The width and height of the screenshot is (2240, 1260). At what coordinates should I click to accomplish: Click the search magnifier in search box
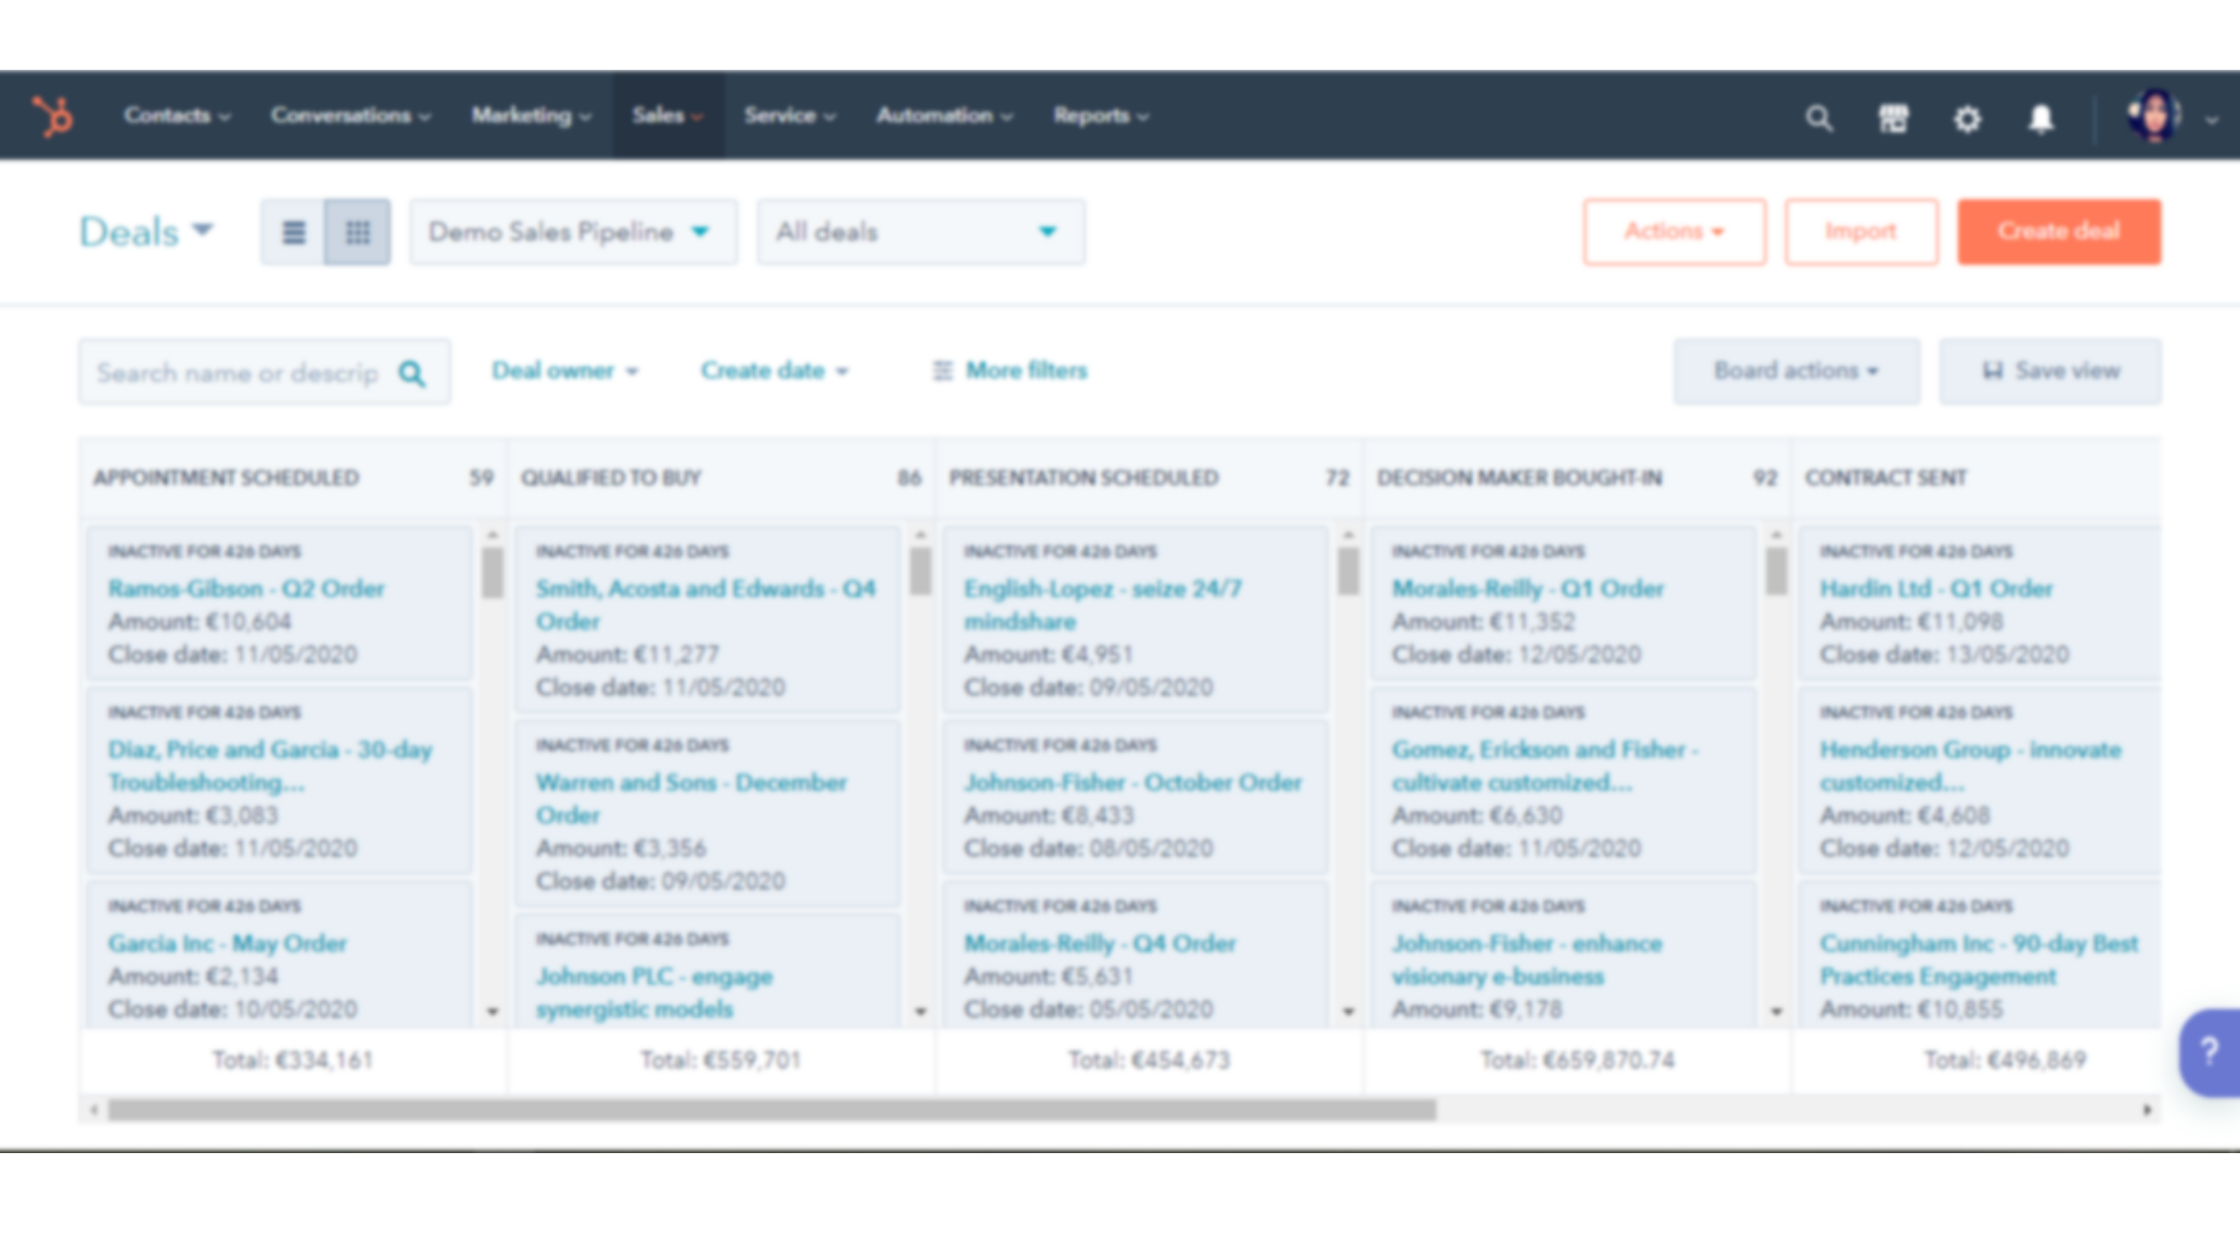coord(411,373)
